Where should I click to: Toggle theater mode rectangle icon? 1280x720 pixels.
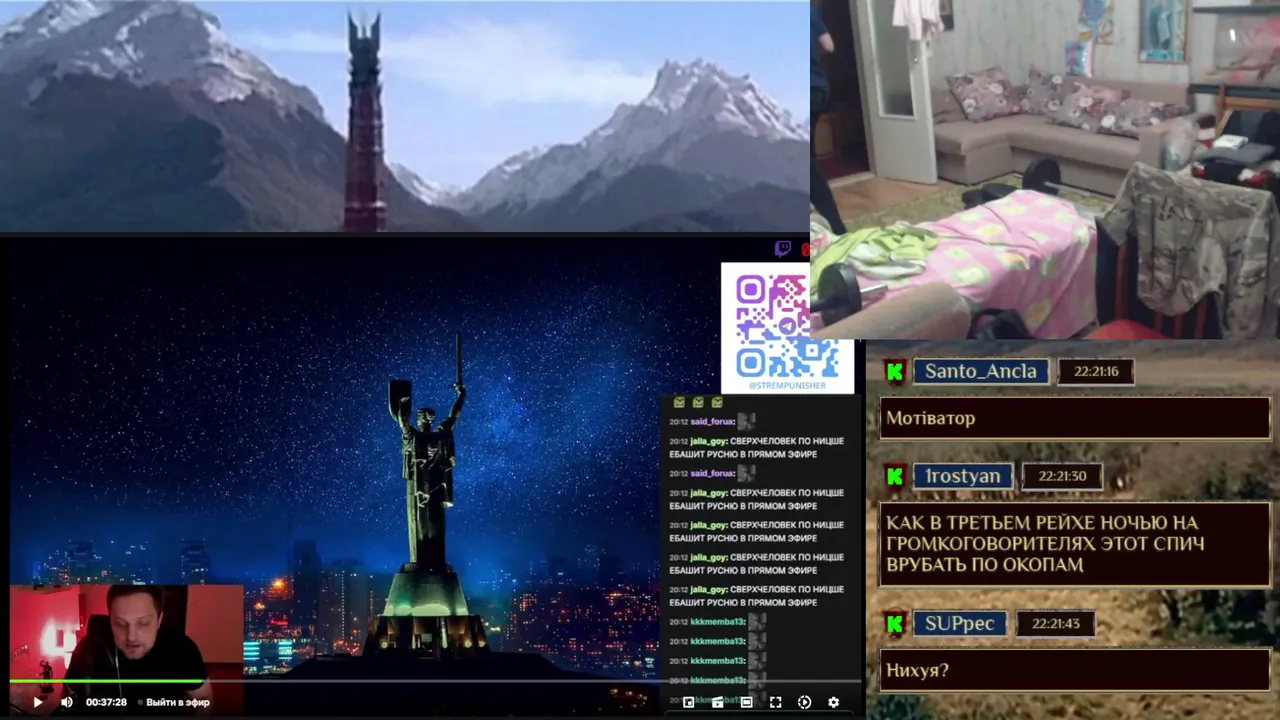click(746, 702)
